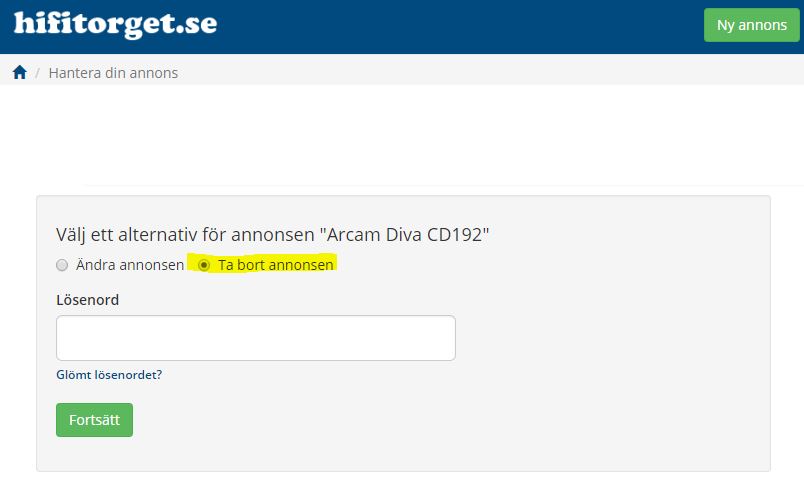Click the Ändra annonsen label text
Viewport: 804px width, 483px height.
pyautogui.click(x=130, y=265)
